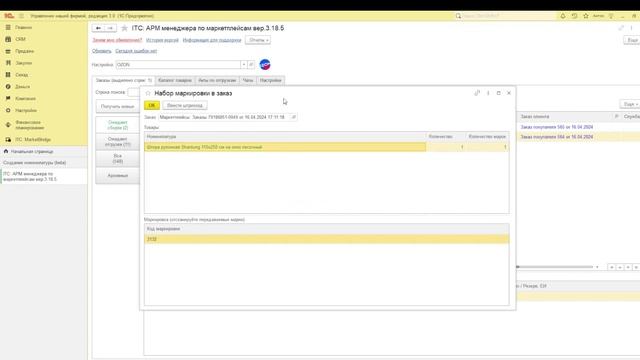The width and height of the screenshot is (640, 360).
Task: Click the Код маркировки column header
Action: (327, 229)
